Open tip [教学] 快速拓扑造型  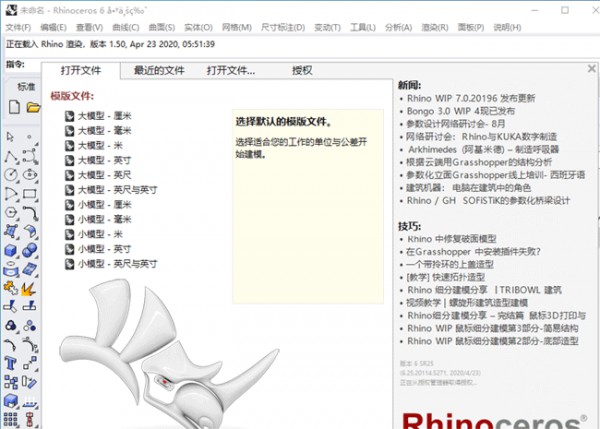click(x=446, y=277)
